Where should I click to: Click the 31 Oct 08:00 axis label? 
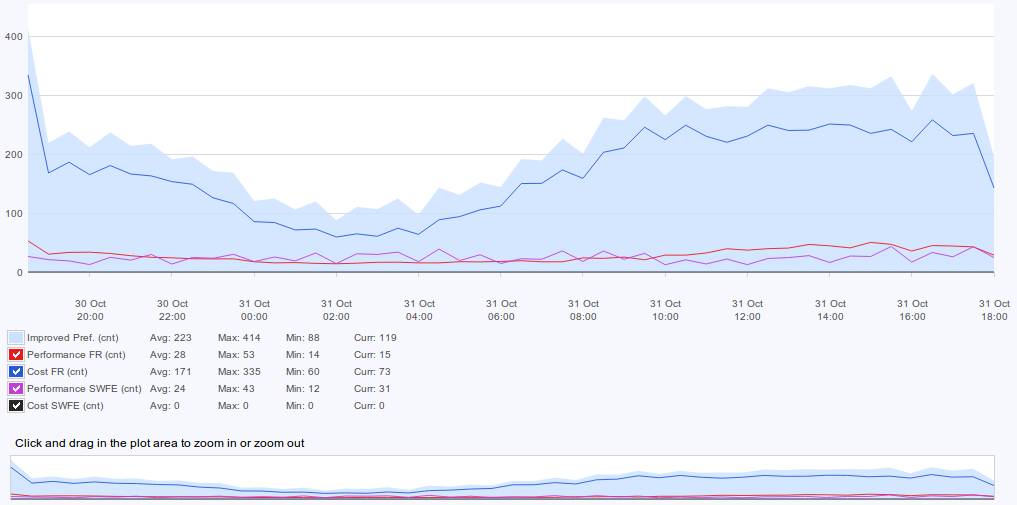point(583,310)
